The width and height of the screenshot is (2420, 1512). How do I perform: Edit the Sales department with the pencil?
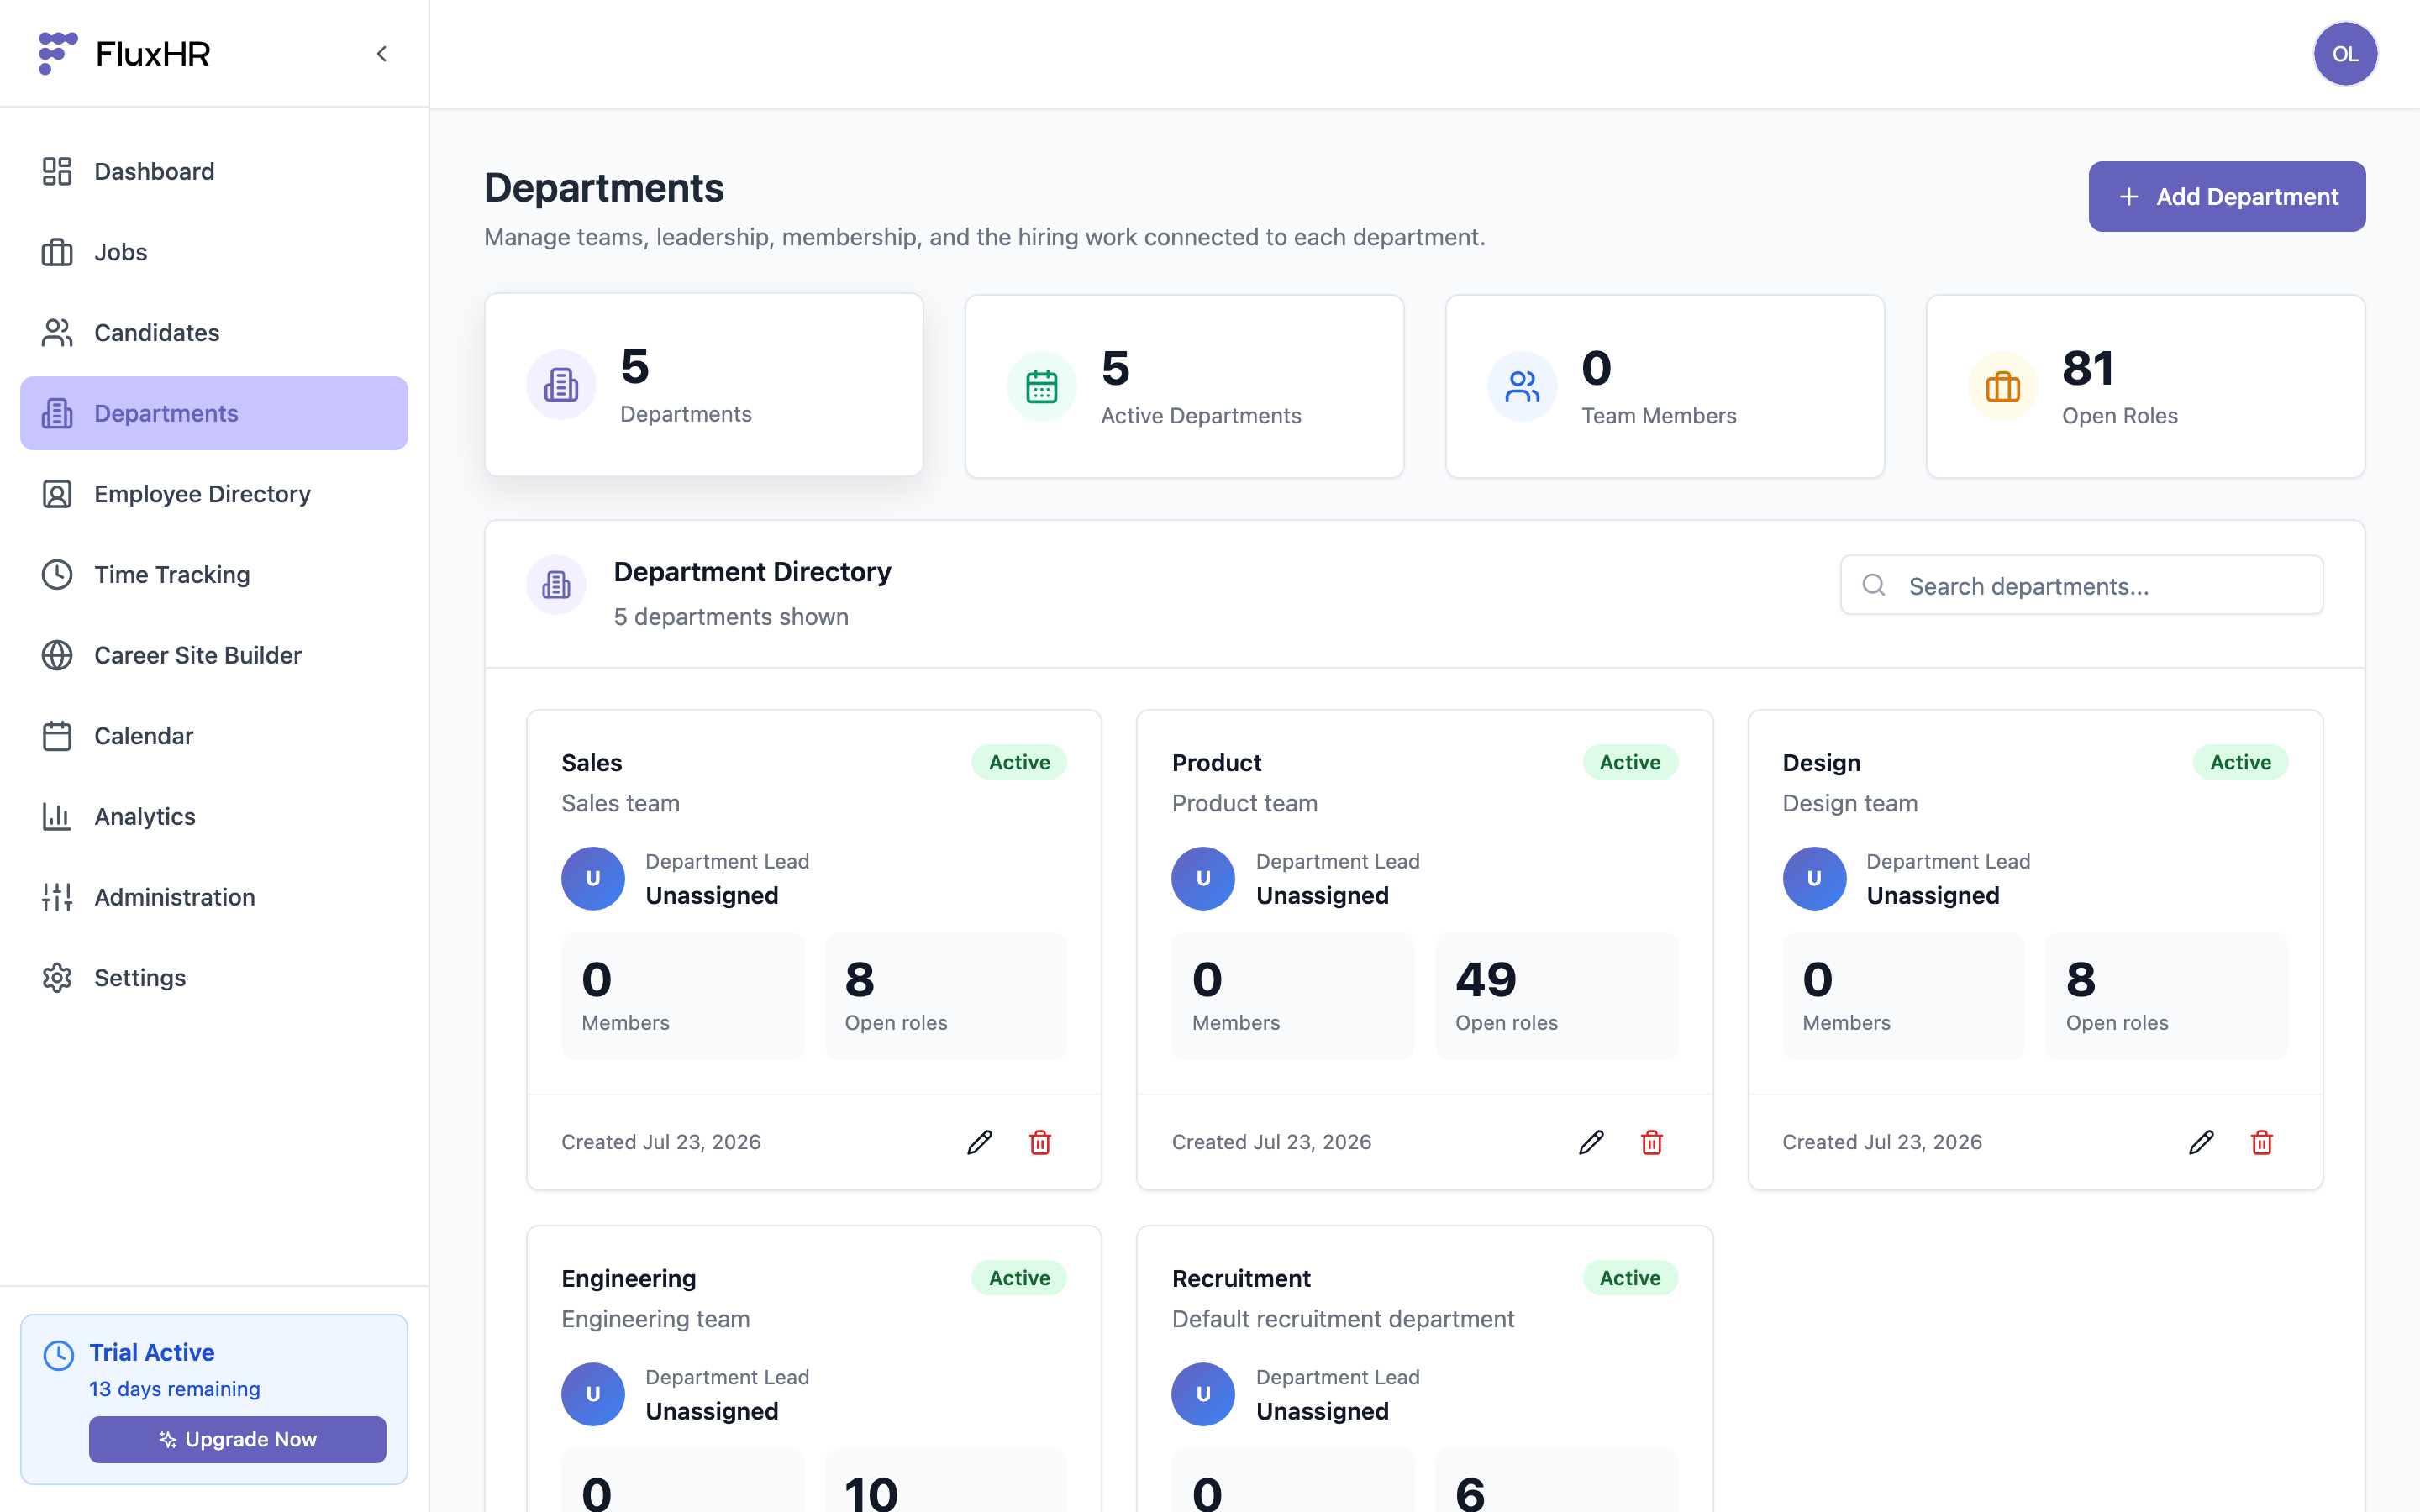click(x=980, y=1142)
